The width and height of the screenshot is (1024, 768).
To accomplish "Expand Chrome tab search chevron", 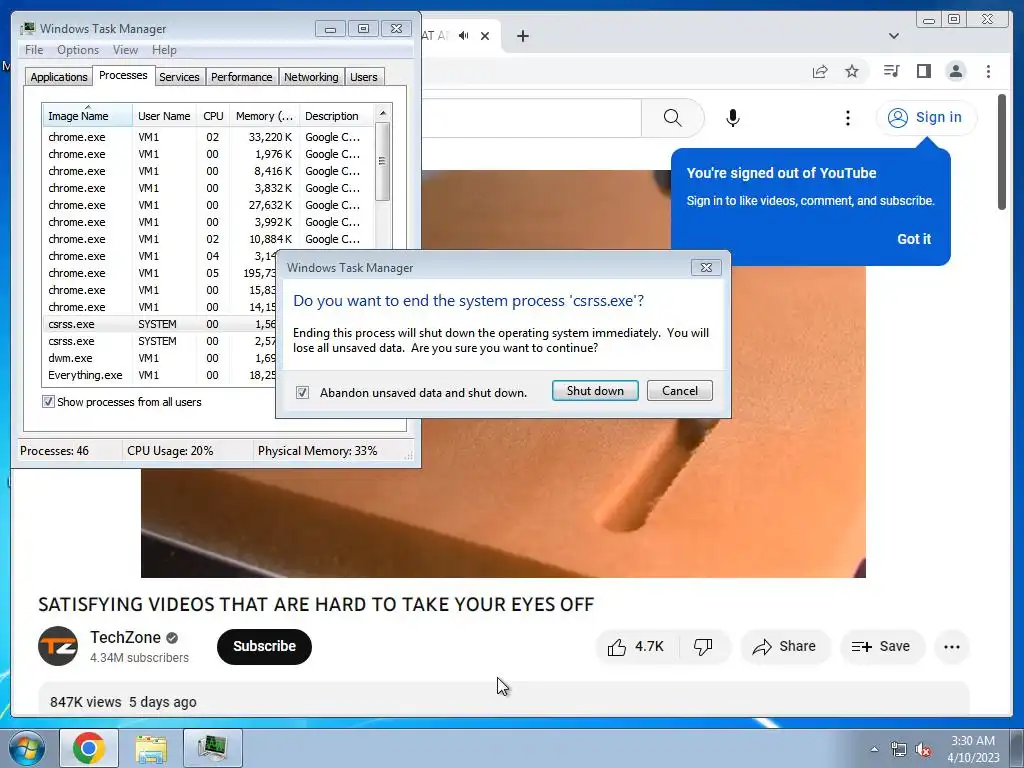I will pyautogui.click(x=894, y=36).
